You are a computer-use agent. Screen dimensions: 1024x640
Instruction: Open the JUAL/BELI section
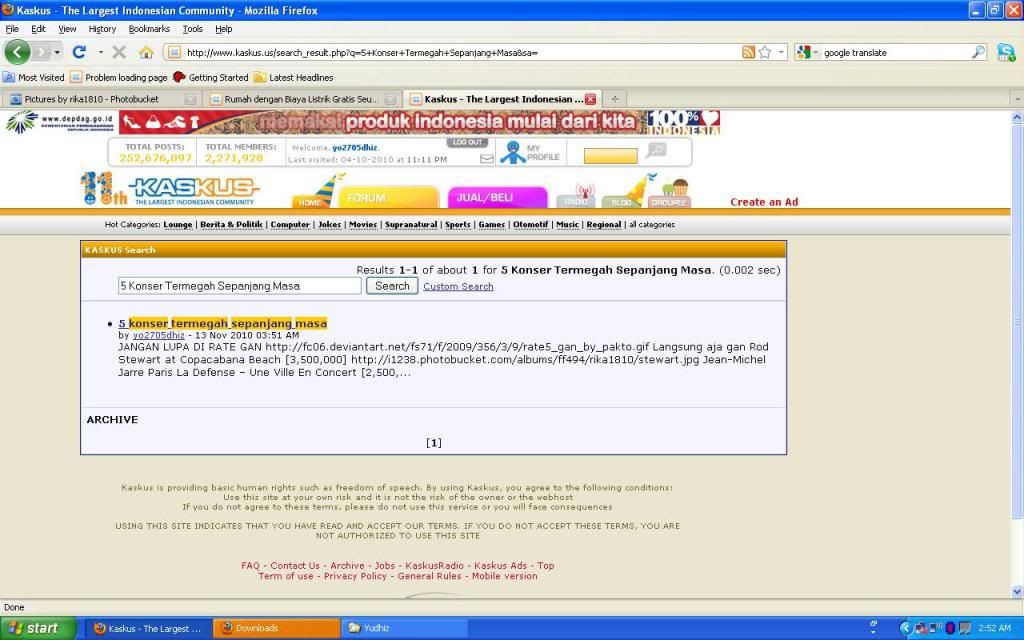498,197
